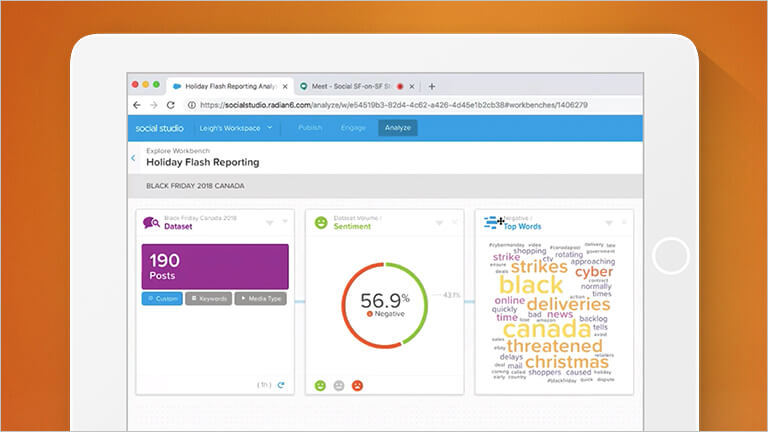Click the Holiday Flash Reporting title

[203, 162]
